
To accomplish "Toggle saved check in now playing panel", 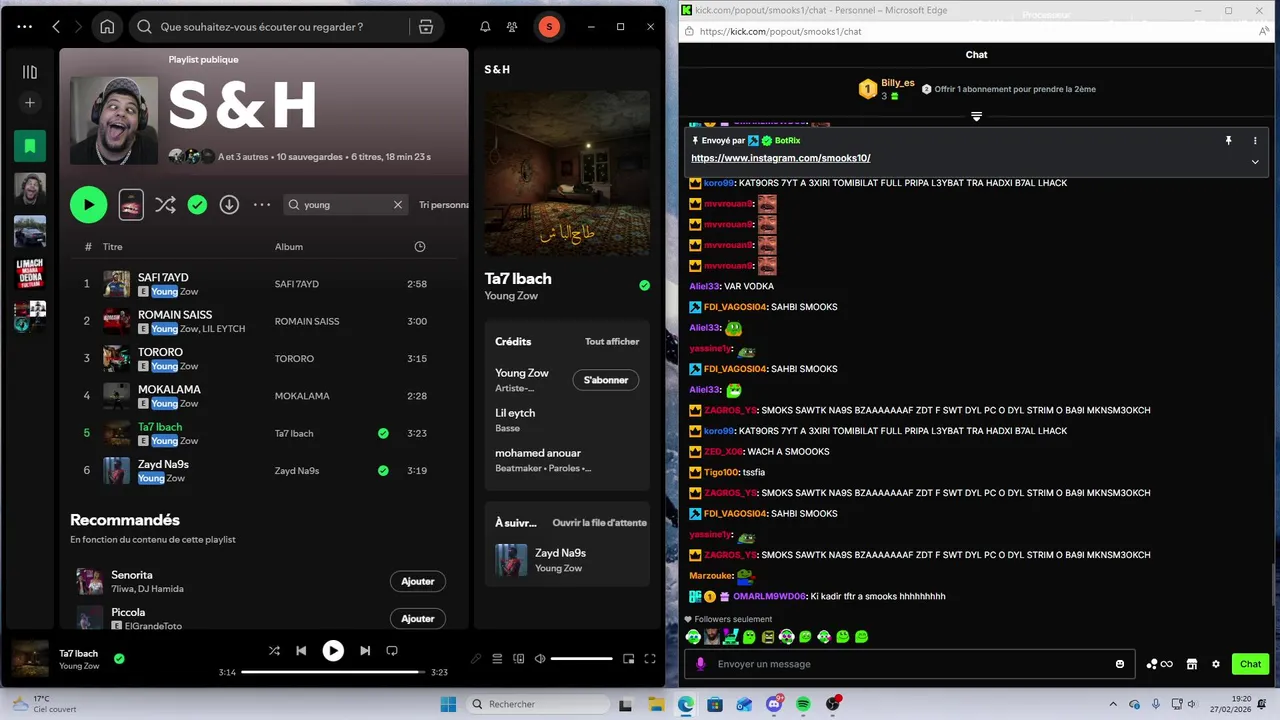I will pos(644,285).
